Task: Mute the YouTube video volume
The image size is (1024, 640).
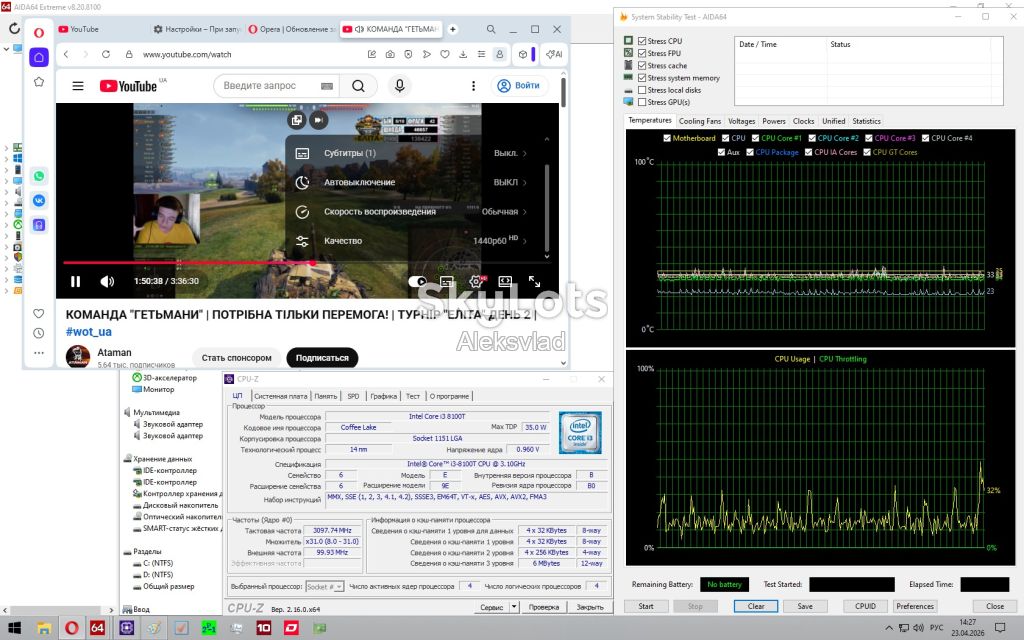Action: [x=107, y=281]
